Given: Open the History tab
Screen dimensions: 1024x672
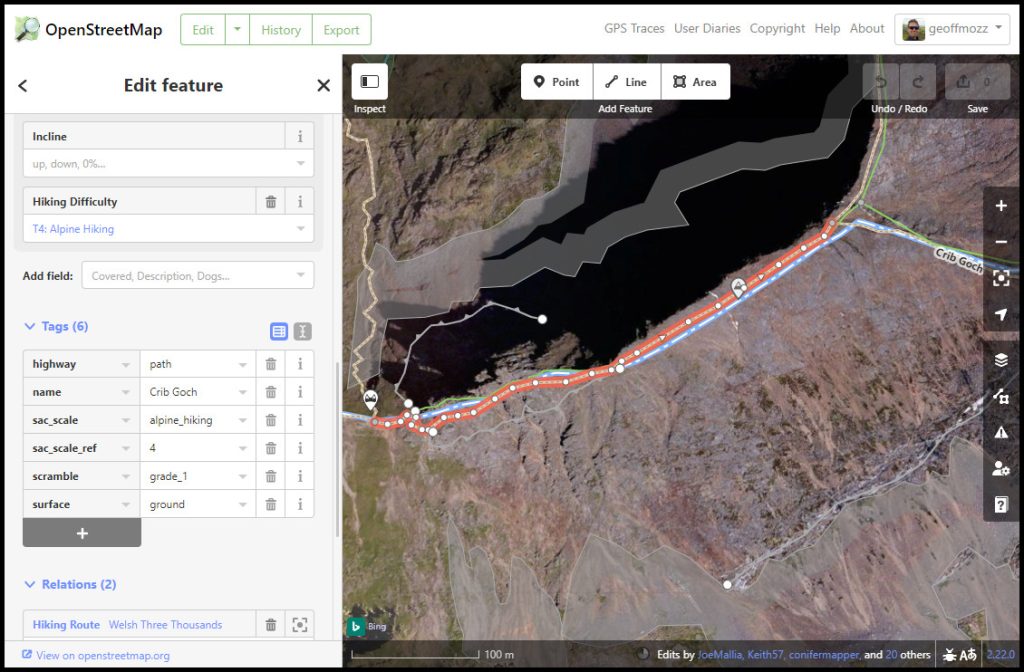Looking at the screenshot, I should click(x=281, y=30).
